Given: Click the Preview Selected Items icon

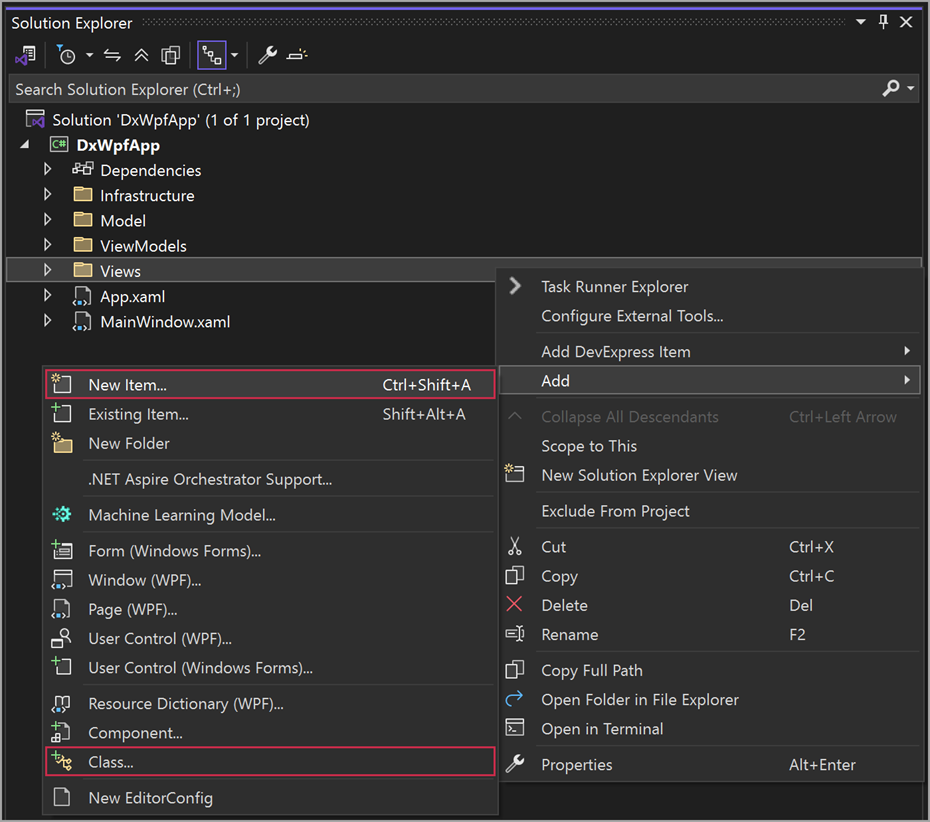Looking at the screenshot, I should tap(297, 55).
